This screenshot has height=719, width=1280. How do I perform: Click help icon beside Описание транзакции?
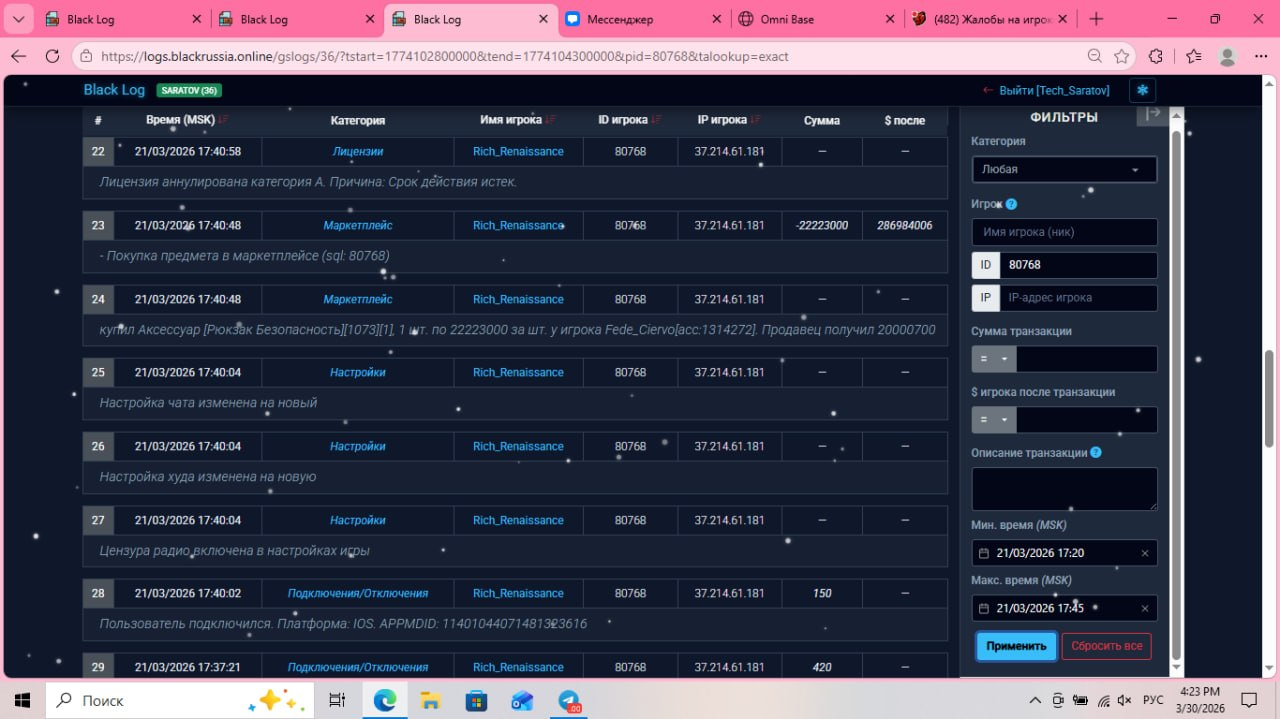[1096, 453]
